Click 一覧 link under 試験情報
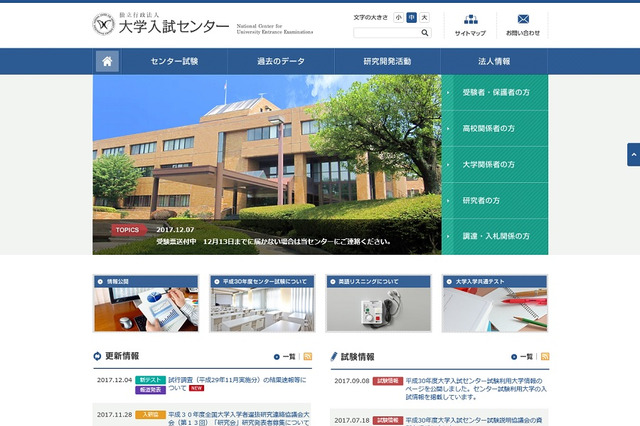 coord(522,357)
